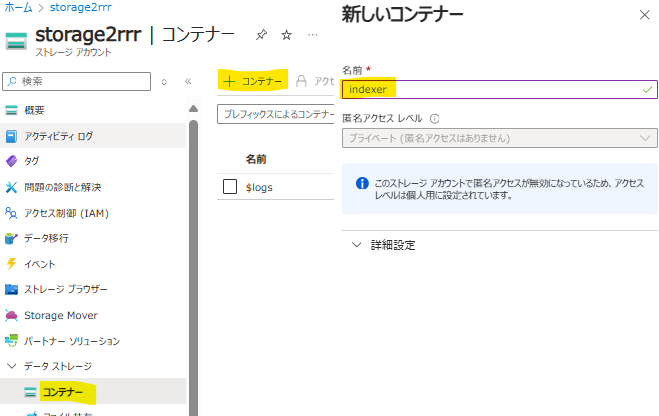Open the $logs container

[259, 187]
